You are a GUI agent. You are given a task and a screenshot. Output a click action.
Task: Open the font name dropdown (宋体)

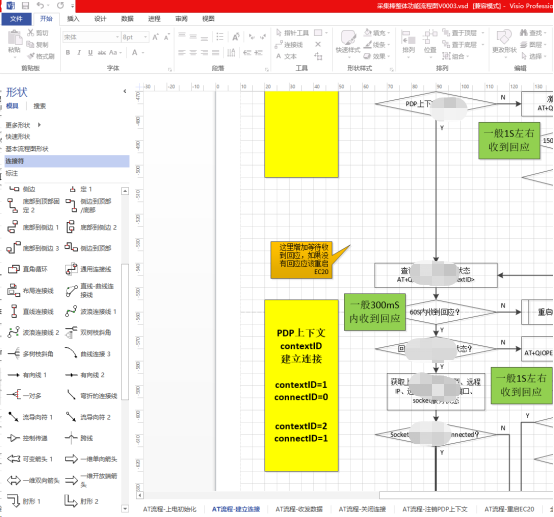[117, 37]
